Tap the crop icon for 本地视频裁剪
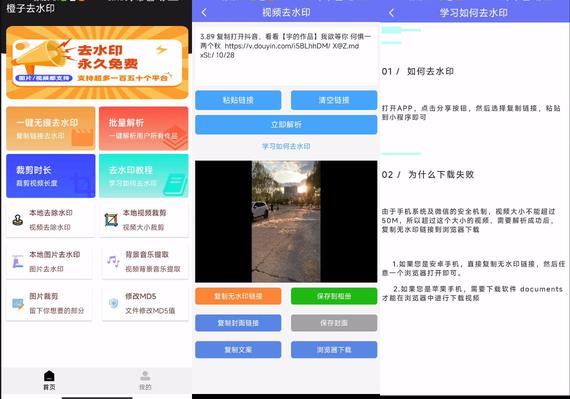Screen dimensions: 570x399 (111, 220)
